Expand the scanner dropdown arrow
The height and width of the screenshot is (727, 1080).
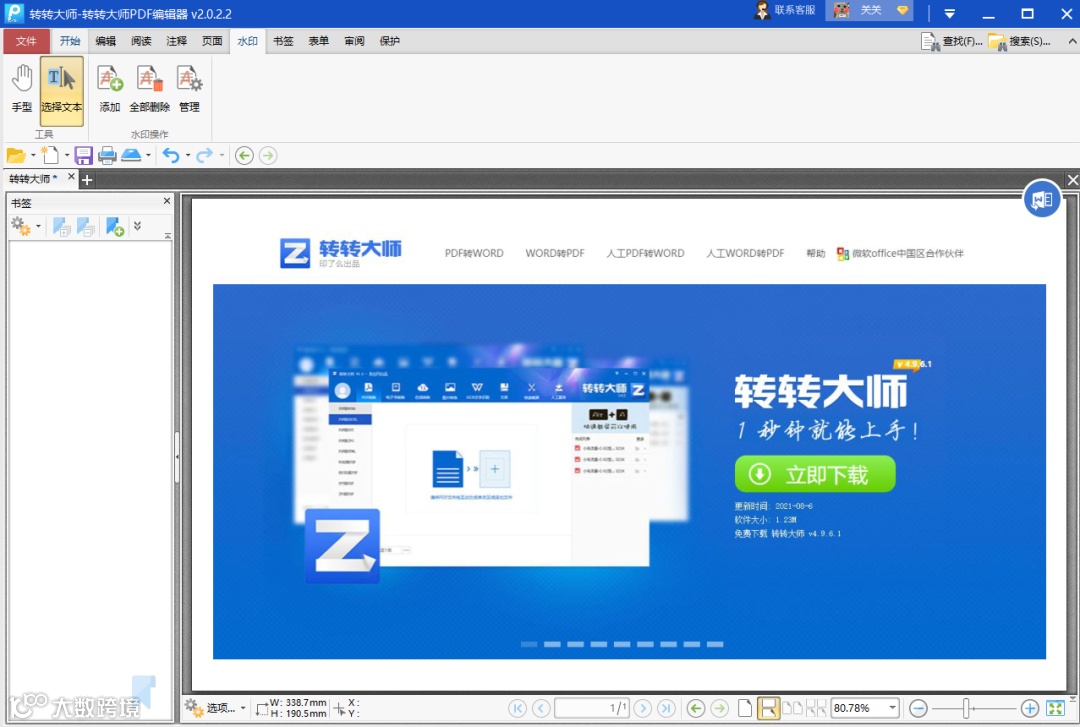pyautogui.click(x=148, y=156)
